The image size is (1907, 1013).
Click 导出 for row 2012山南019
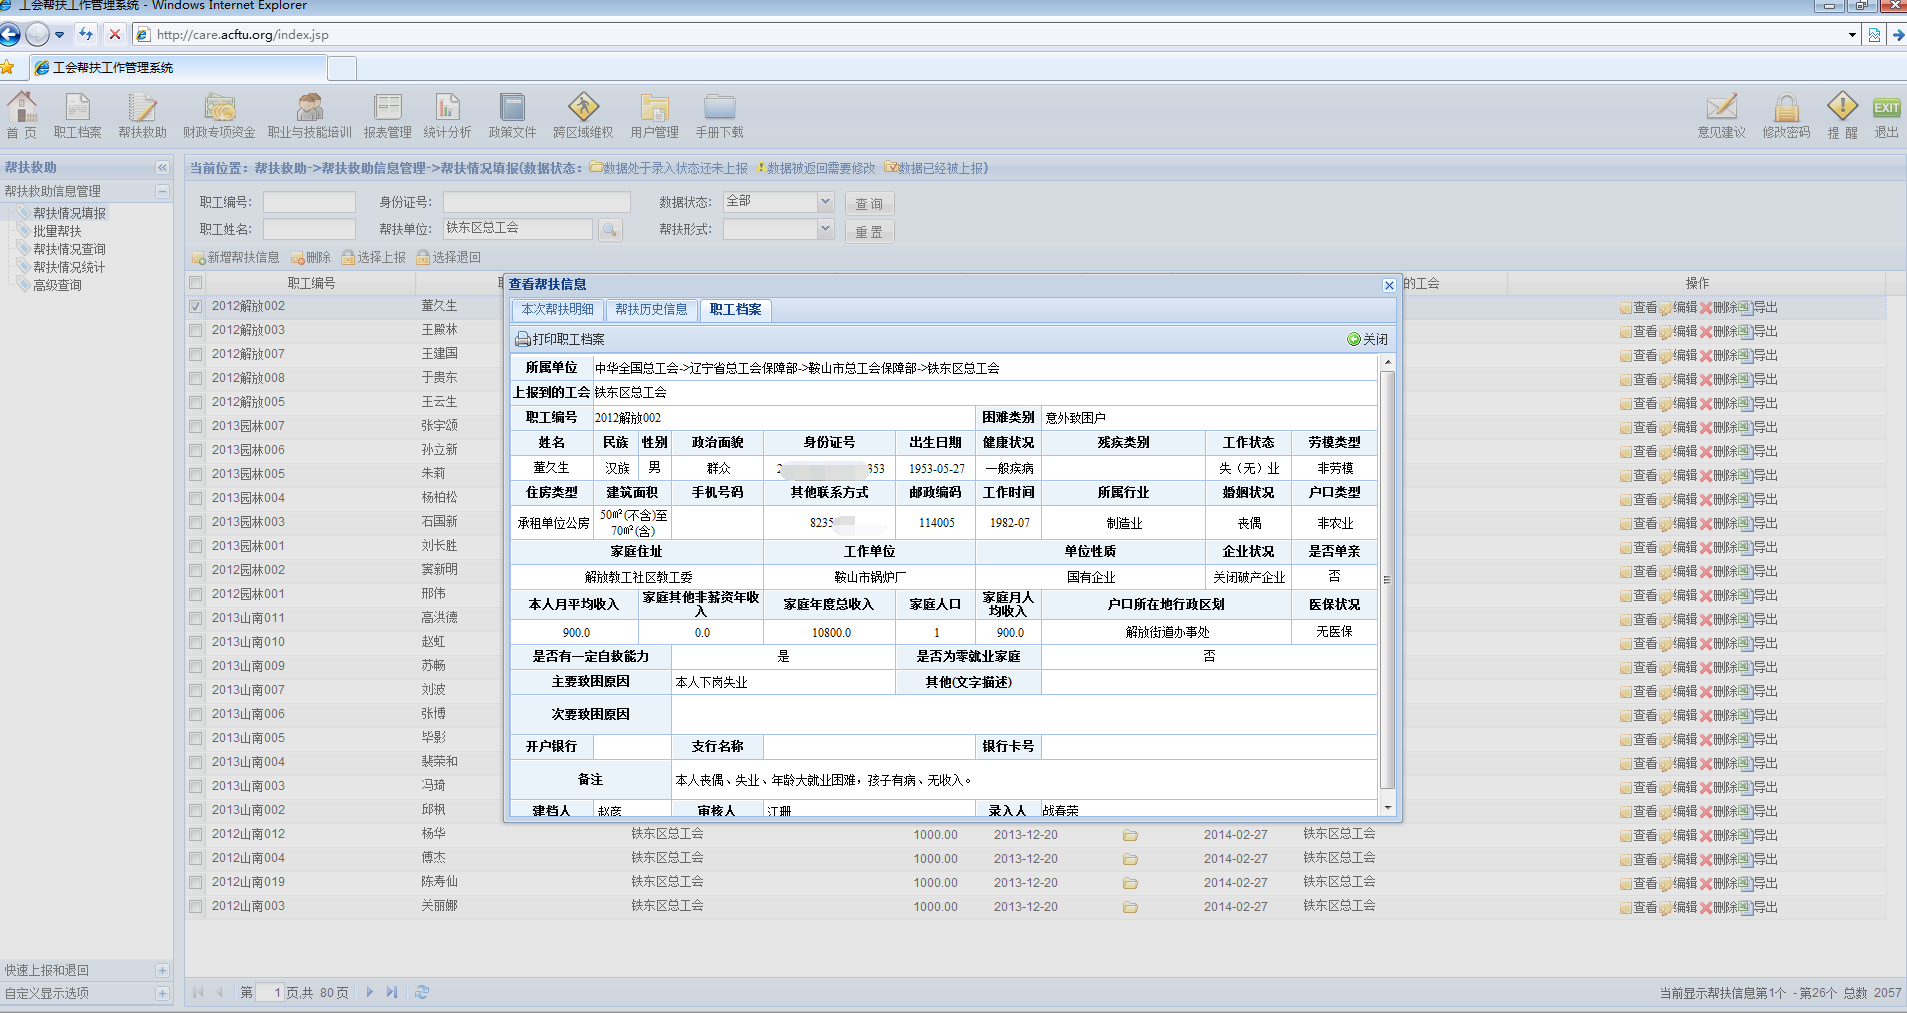1759,883
